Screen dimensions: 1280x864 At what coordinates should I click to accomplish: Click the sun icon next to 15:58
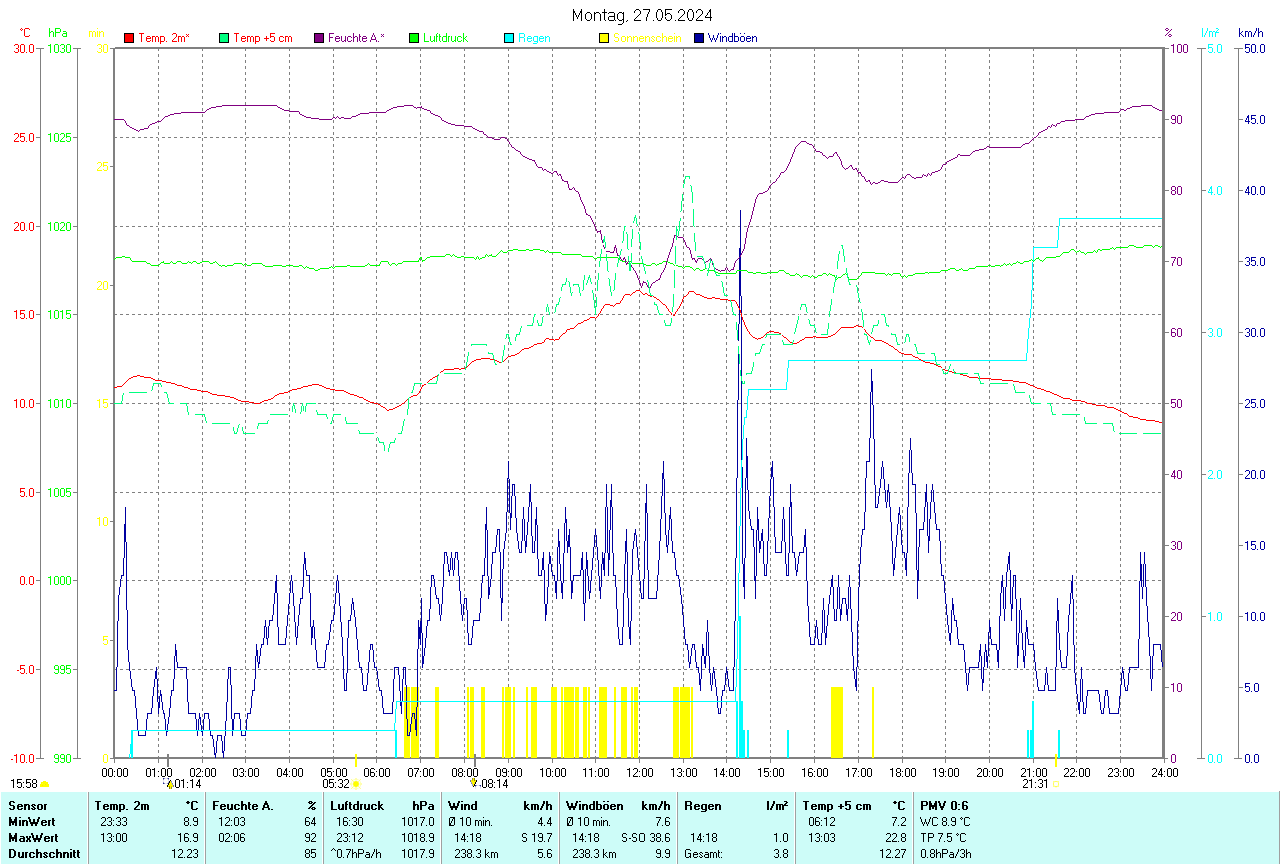45,784
